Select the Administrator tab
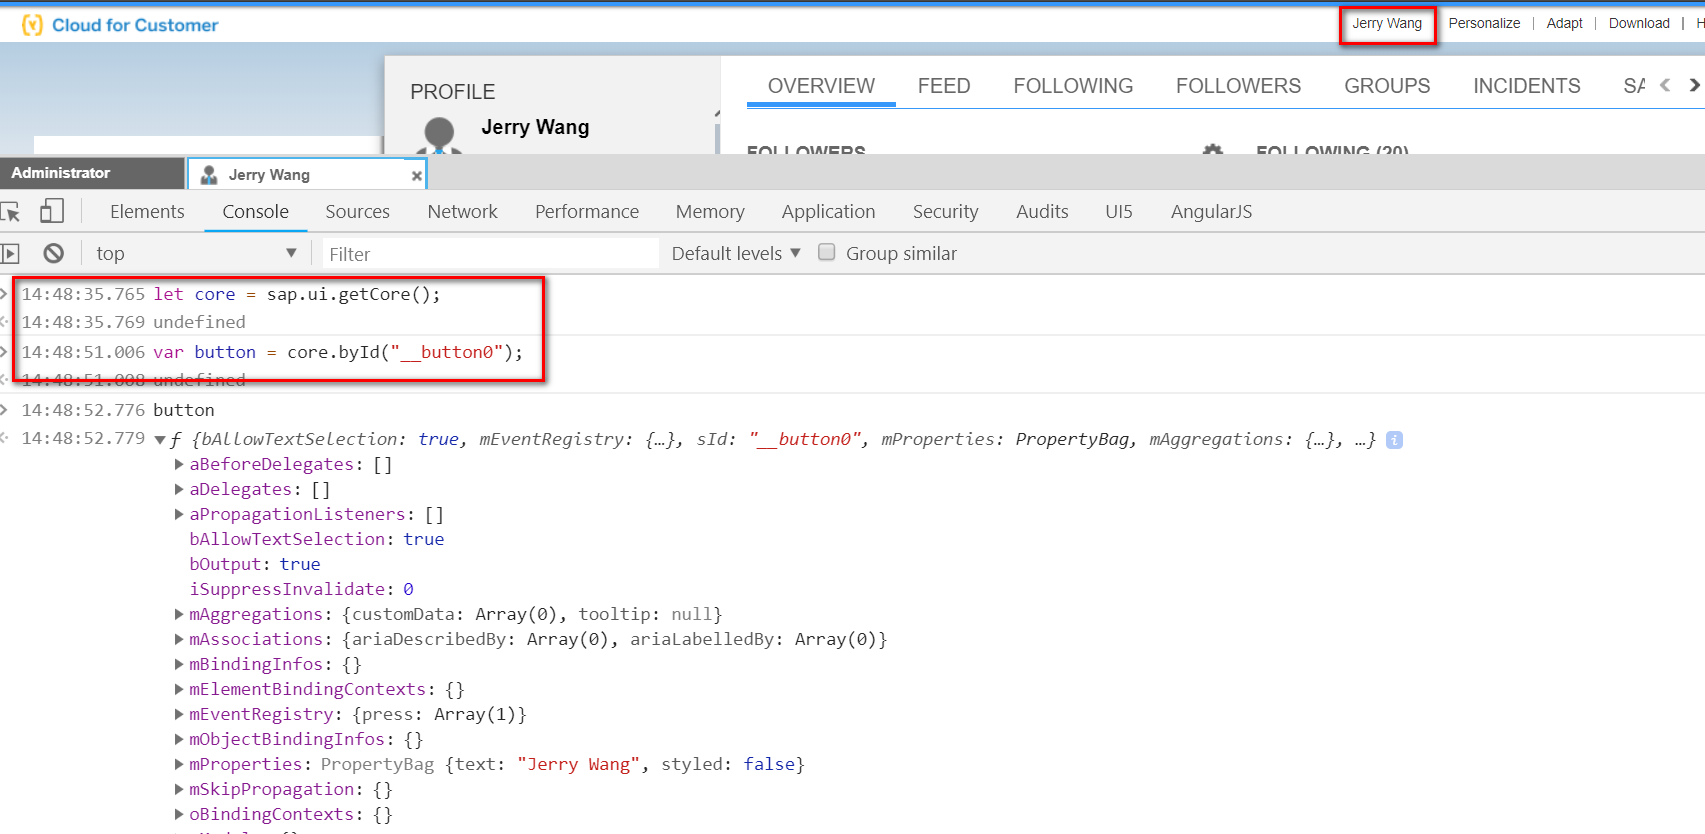This screenshot has height=834, width=1705. click(92, 173)
